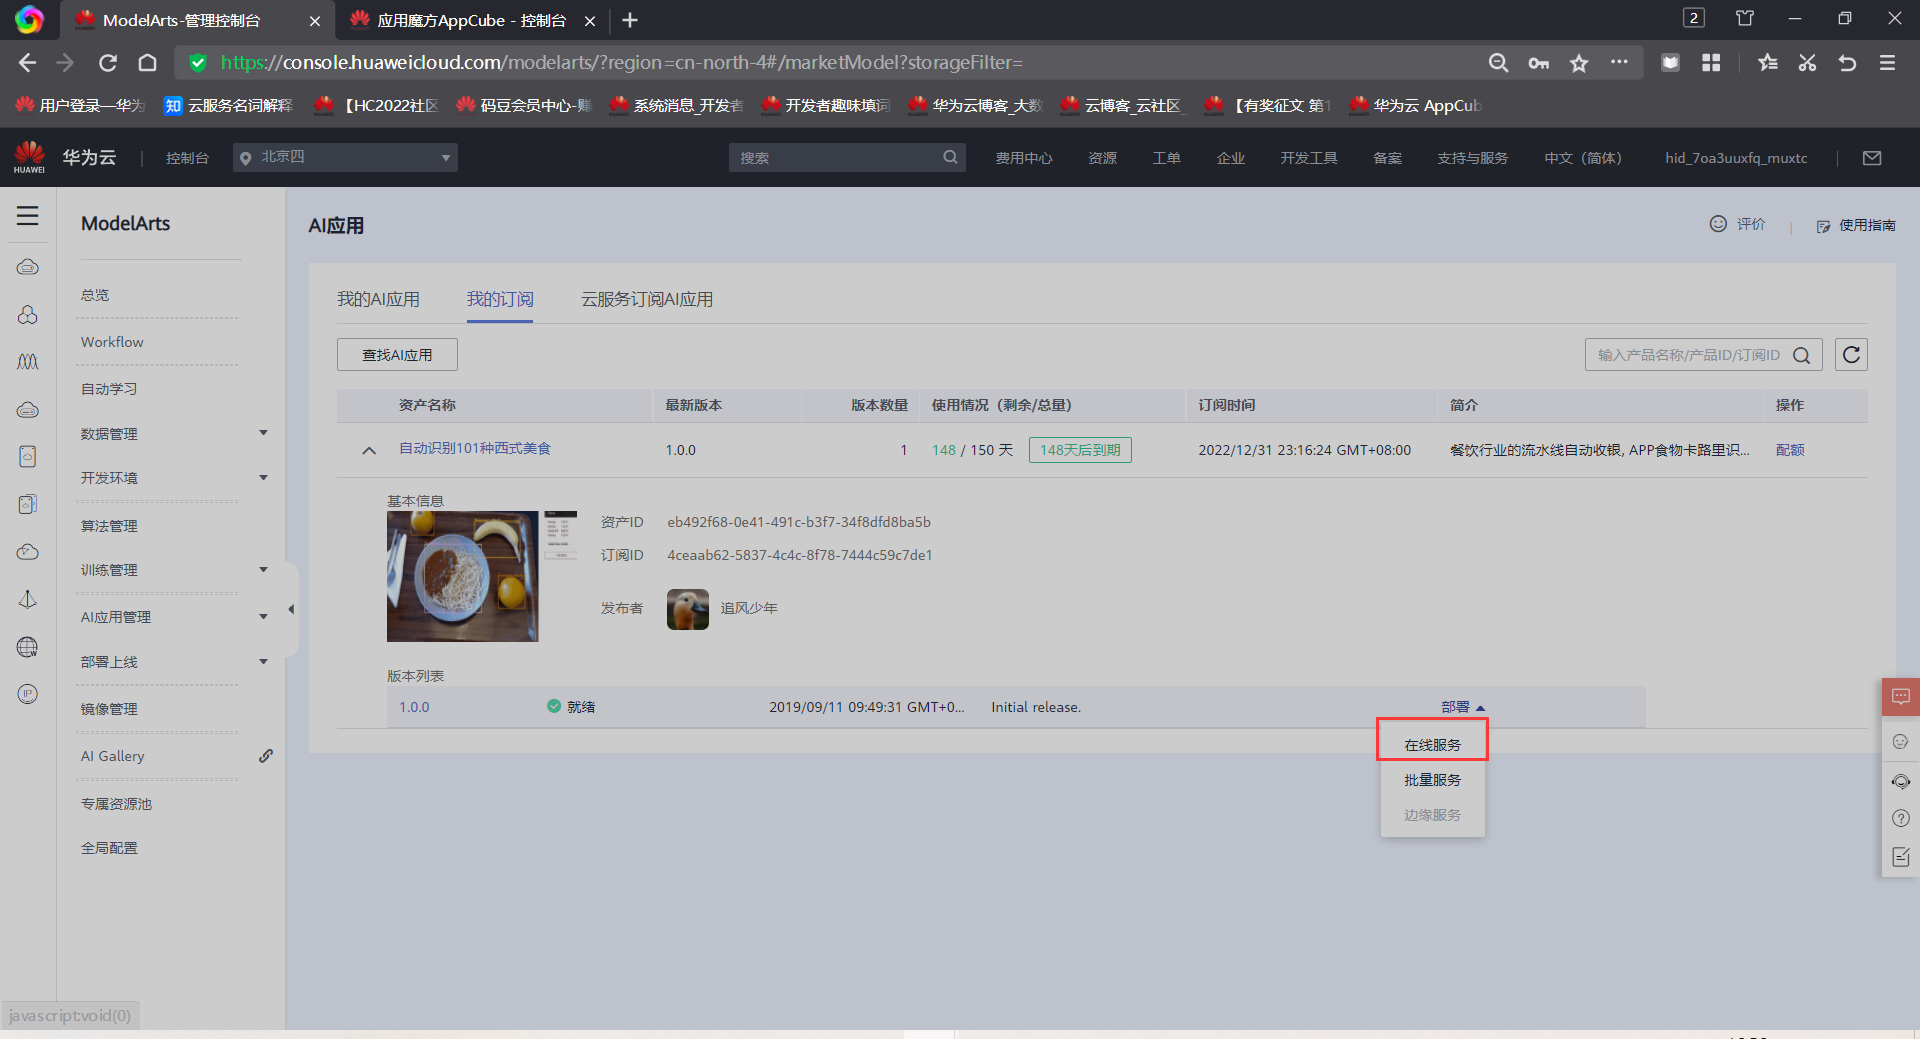Expand the 数据管理 sidebar menu
The height and width of the screenshot is (1039, 1920).
[264, 433]
